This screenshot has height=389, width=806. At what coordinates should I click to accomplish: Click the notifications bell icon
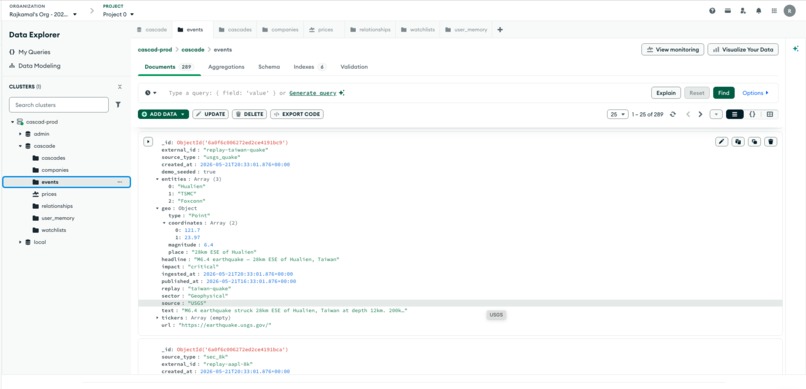coord(758,11)
